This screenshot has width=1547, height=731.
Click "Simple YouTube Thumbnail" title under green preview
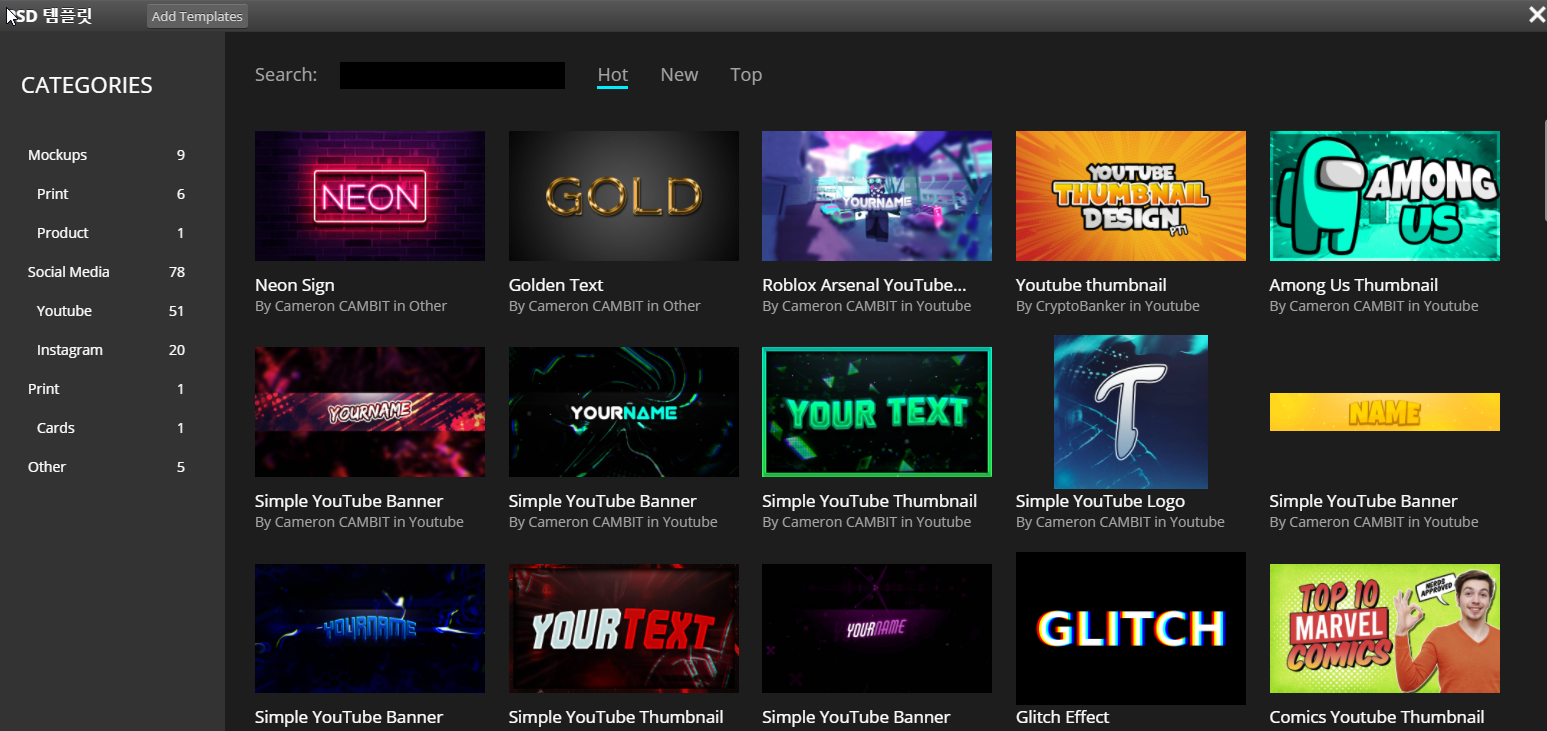(870, 501)
